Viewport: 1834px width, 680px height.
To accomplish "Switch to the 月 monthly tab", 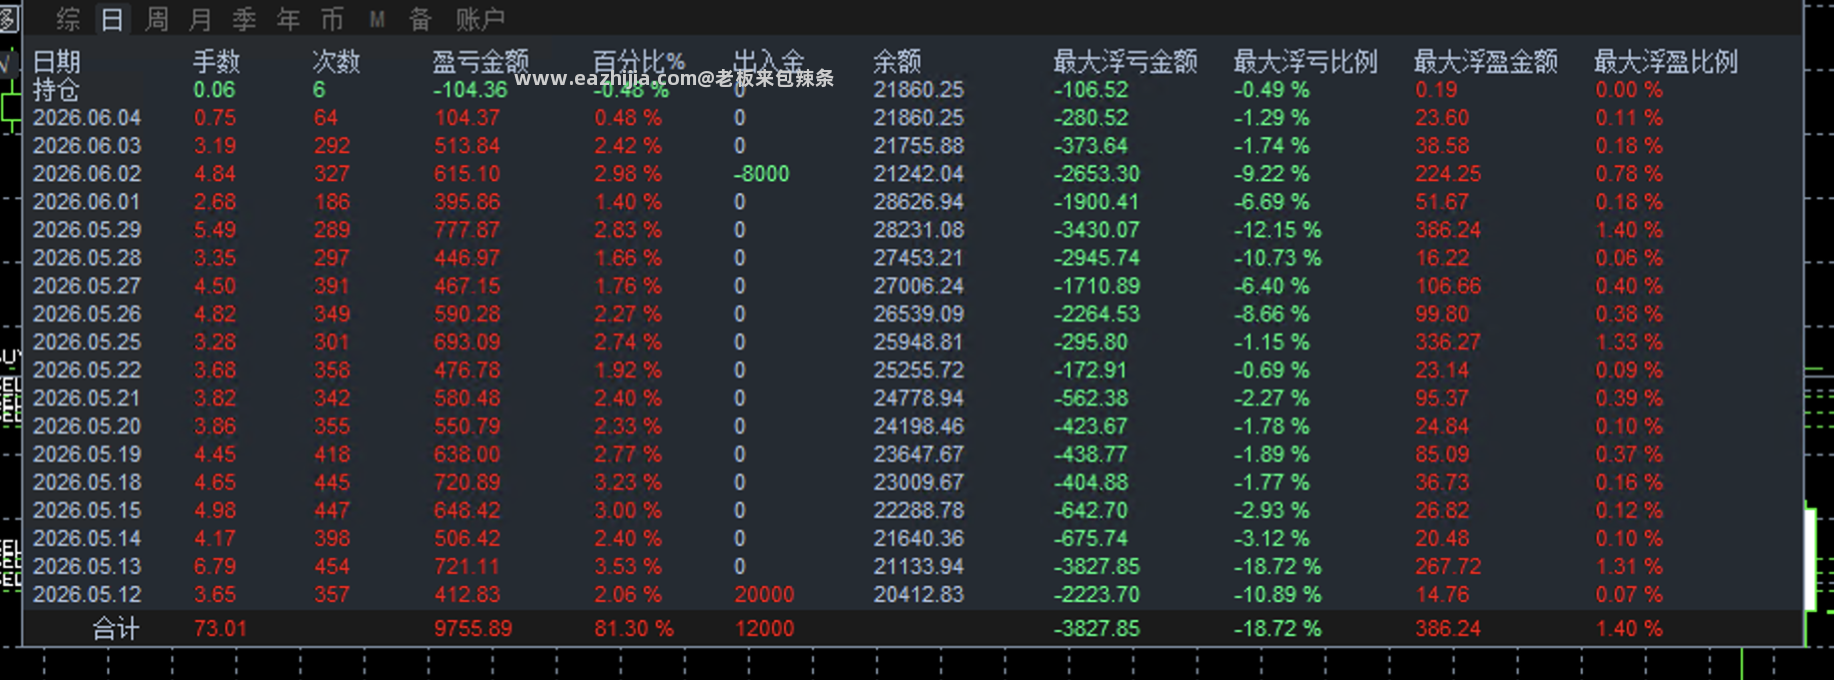I will click(x=201, y=19).
